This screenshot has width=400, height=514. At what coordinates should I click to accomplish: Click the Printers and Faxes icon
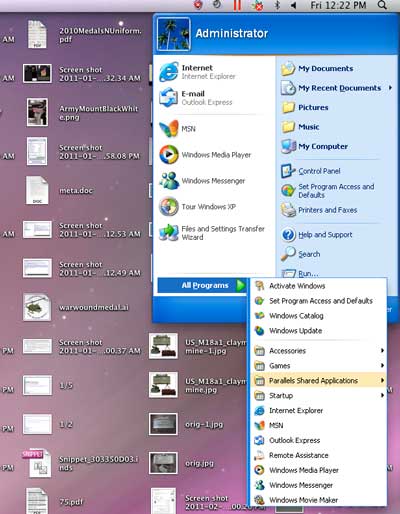click(x=288, y=210)
